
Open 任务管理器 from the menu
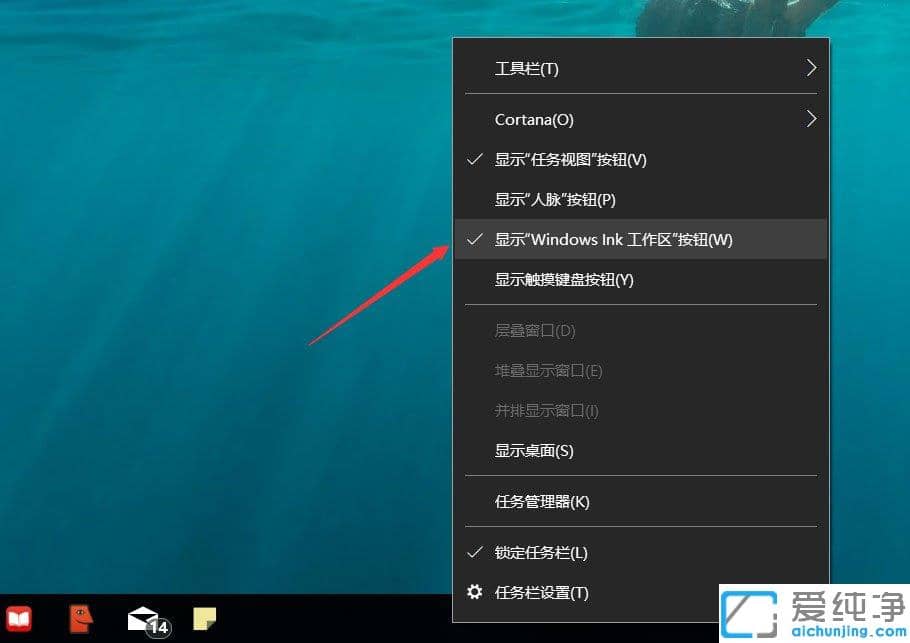tap(540, 501)
